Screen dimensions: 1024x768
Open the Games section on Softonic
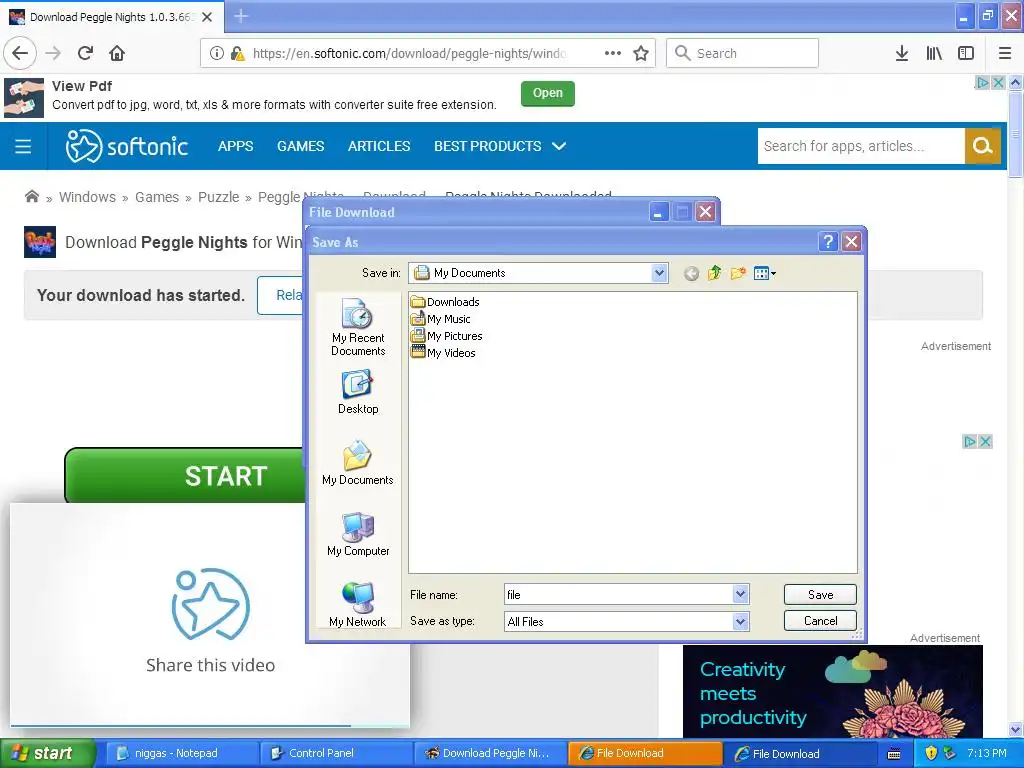click(x=300, y=146)
